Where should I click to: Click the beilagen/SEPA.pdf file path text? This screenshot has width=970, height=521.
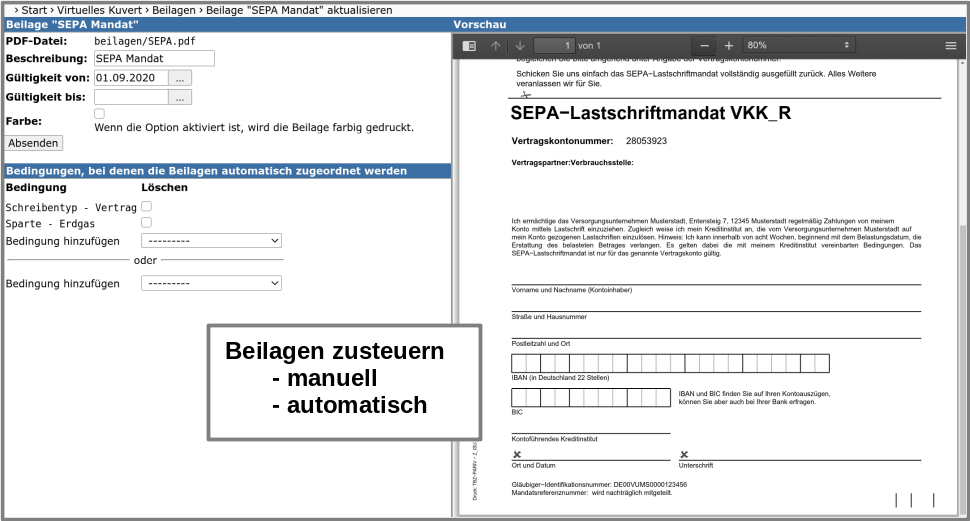(x=145, y=41)
